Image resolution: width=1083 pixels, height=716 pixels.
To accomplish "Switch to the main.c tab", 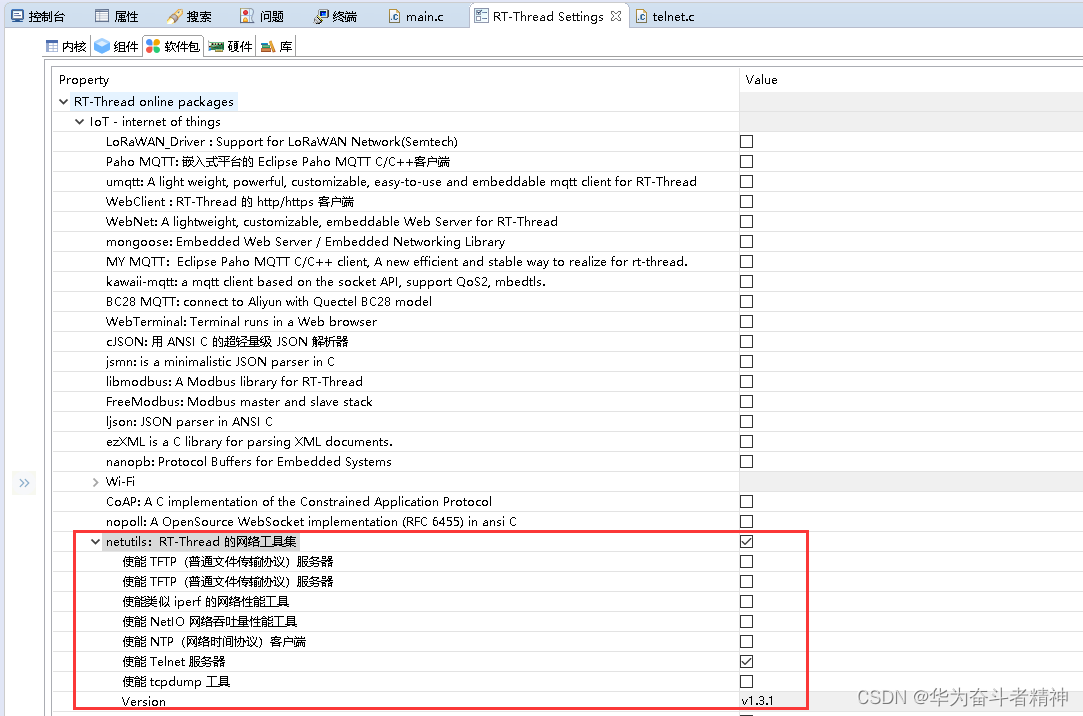I will pyautogui.click(x=423, y=15).
